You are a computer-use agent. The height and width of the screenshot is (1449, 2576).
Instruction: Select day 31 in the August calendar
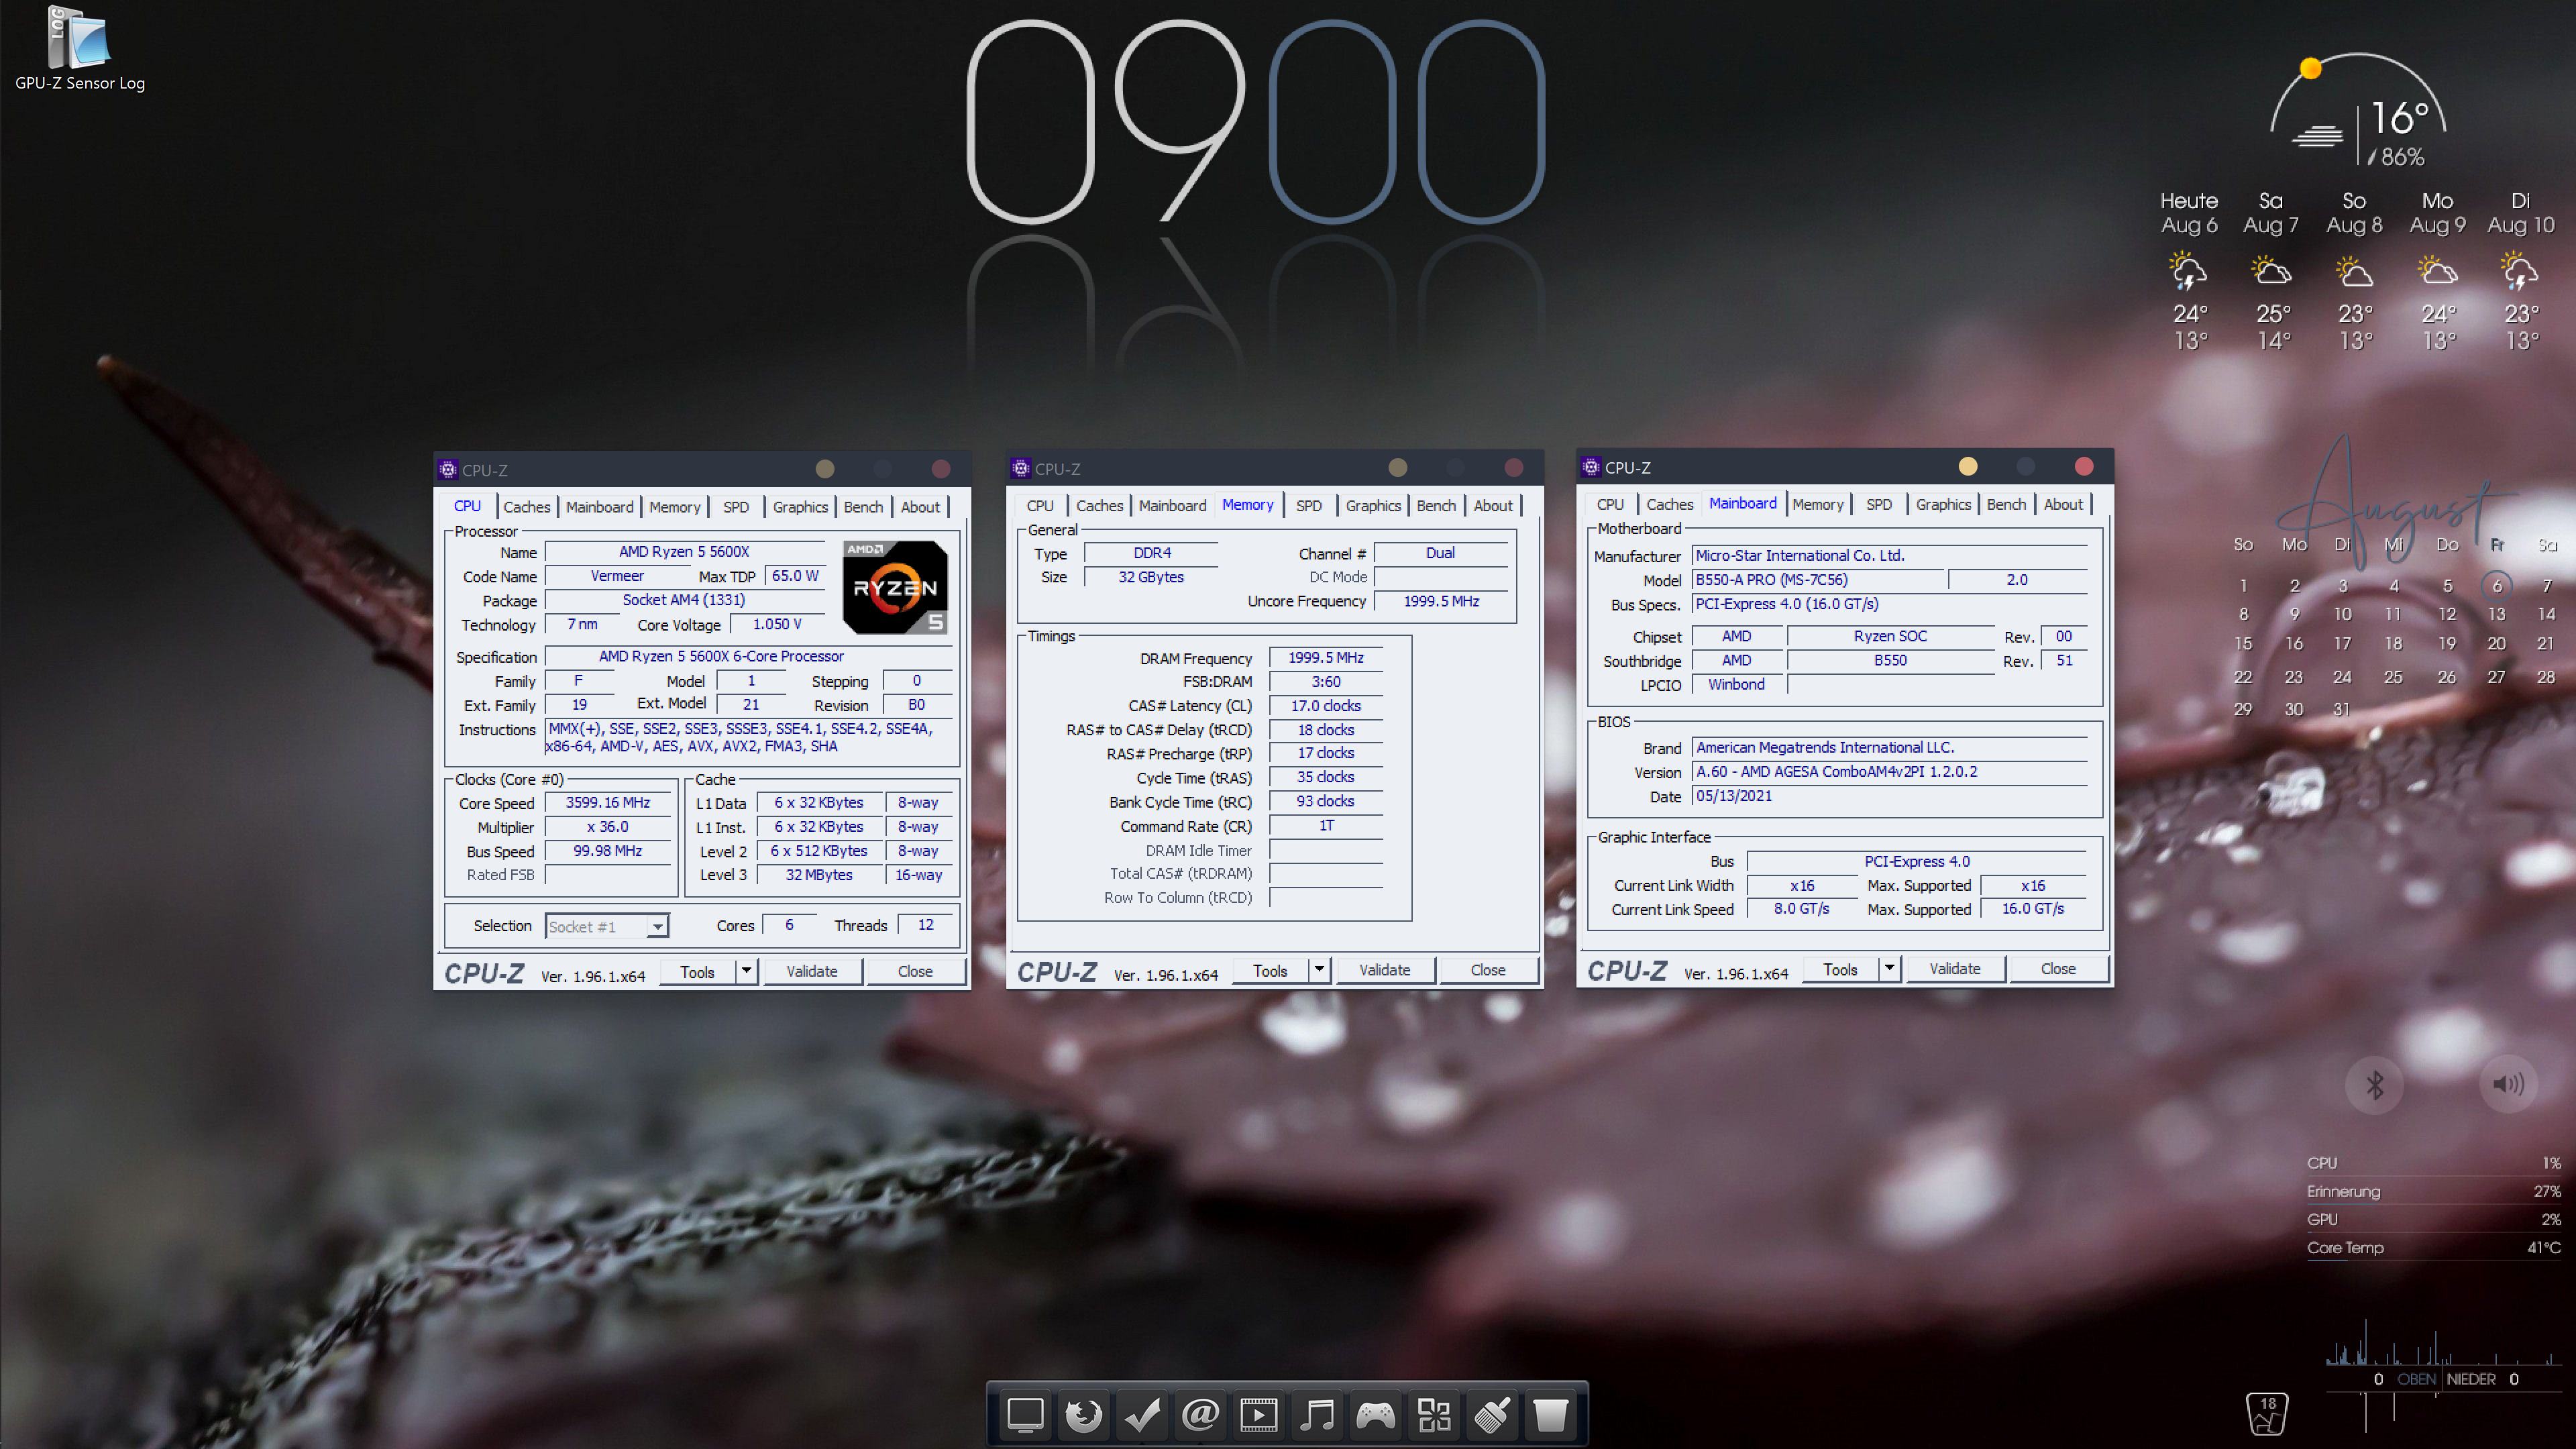pos(2342,709)
